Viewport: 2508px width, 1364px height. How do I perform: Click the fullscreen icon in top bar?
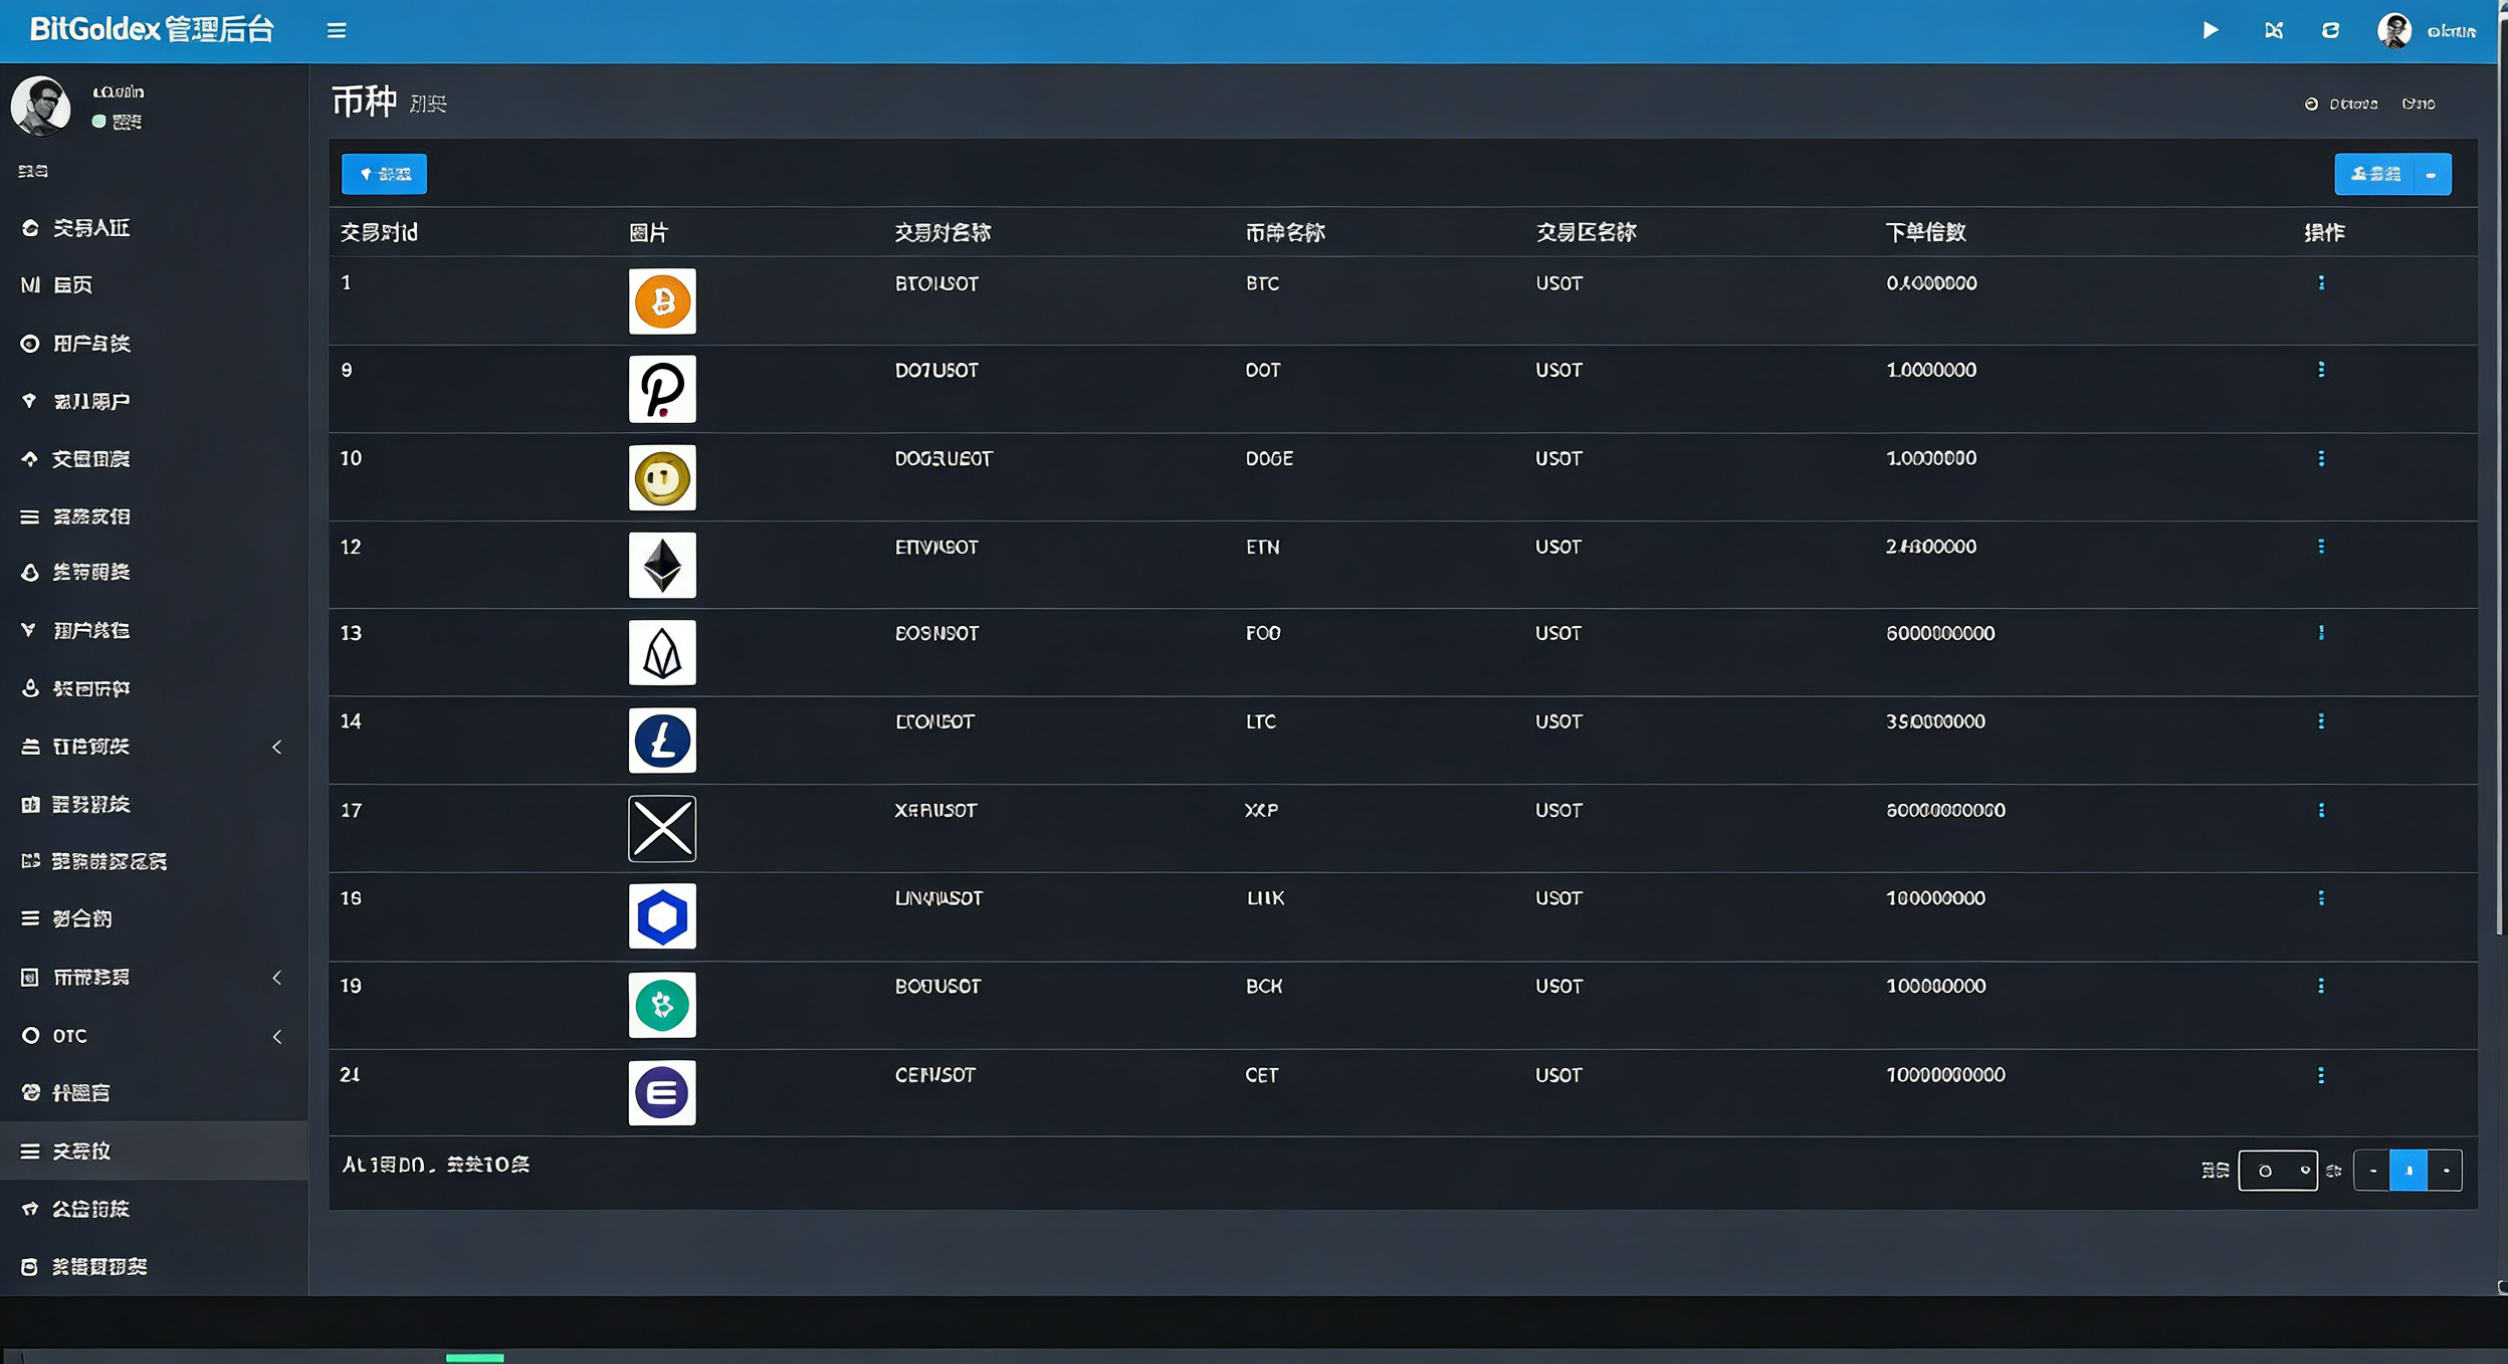click(2273, 30)
